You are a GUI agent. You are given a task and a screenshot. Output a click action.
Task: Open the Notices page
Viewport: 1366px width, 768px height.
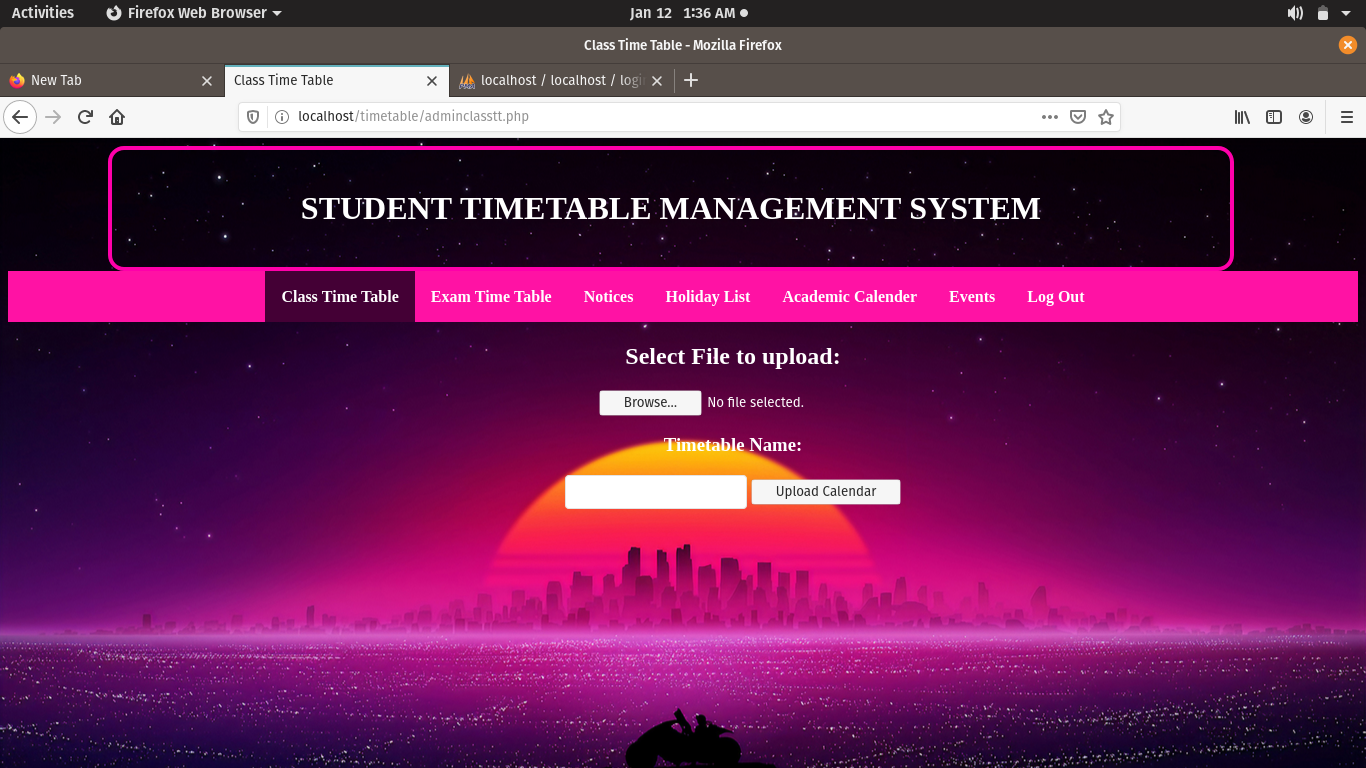pos(609,297)
